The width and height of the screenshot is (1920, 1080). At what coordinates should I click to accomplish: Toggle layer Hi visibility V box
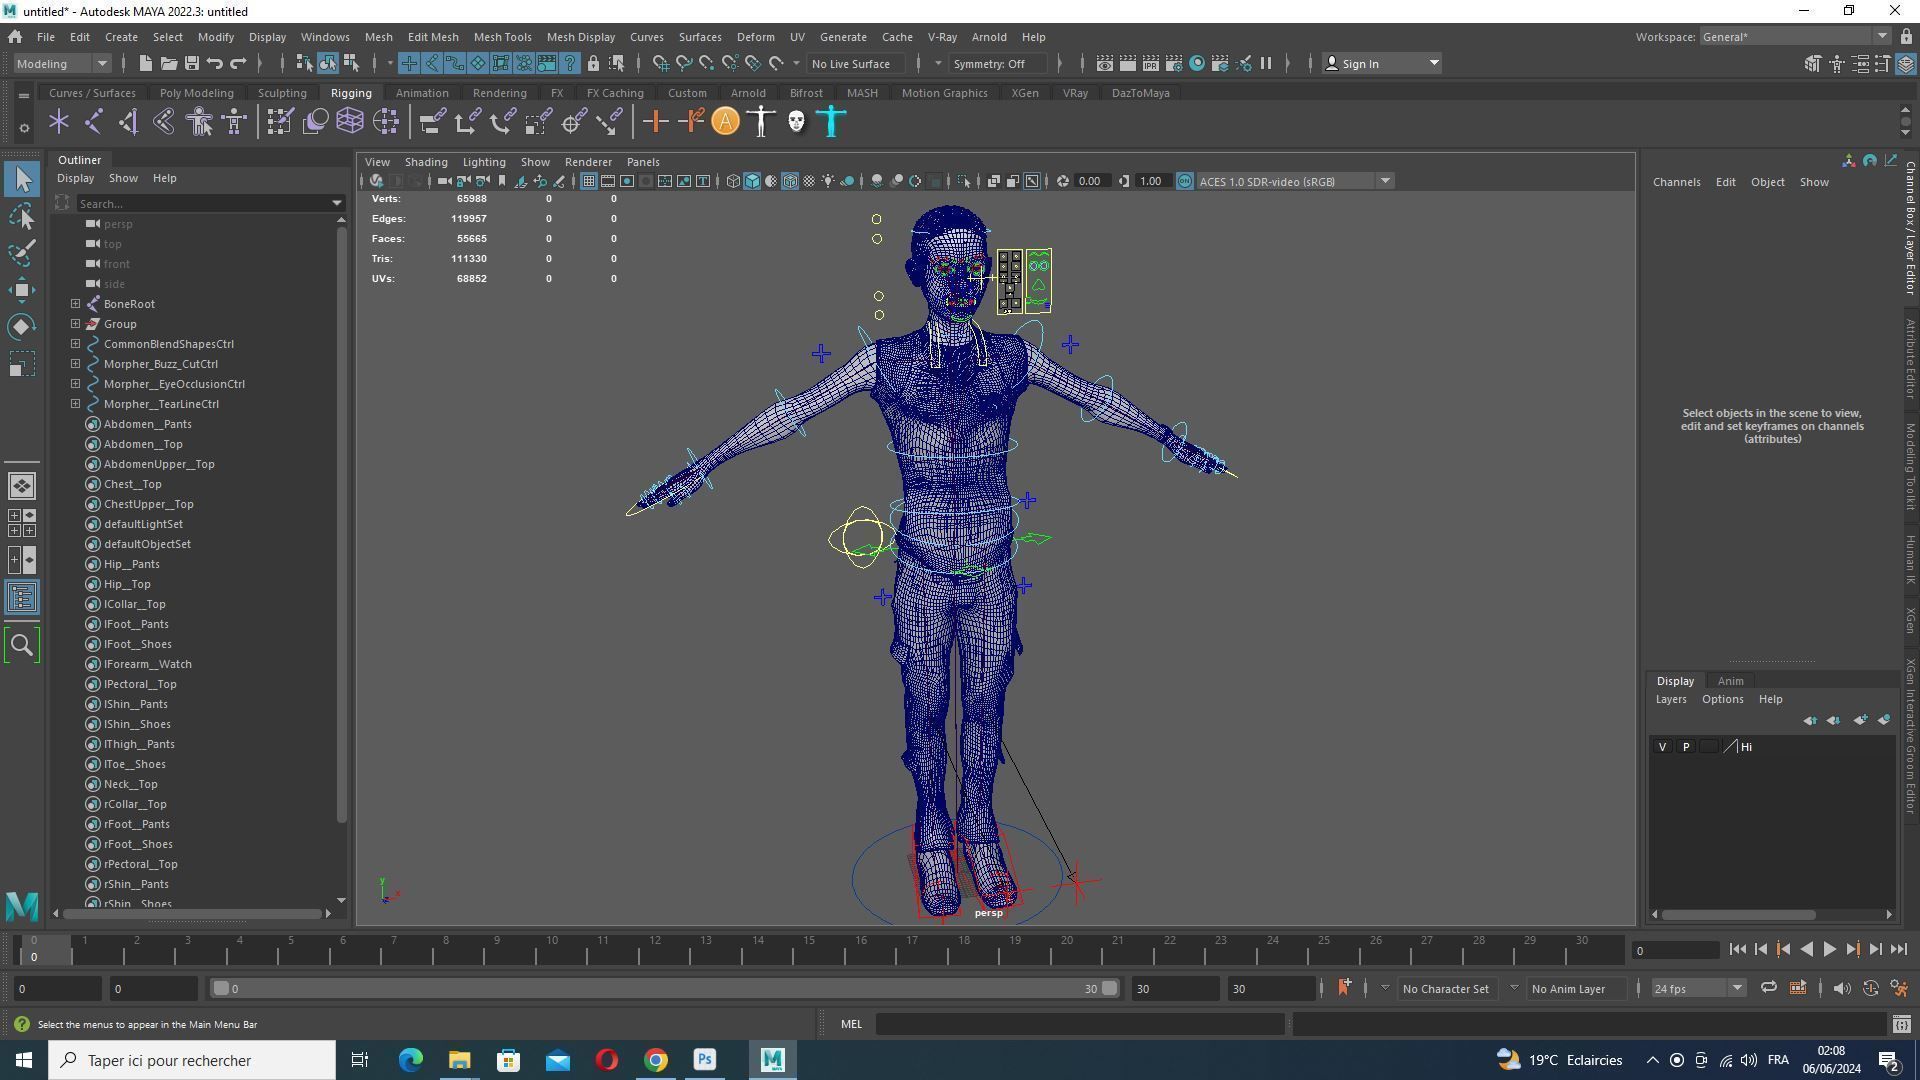1662,747
